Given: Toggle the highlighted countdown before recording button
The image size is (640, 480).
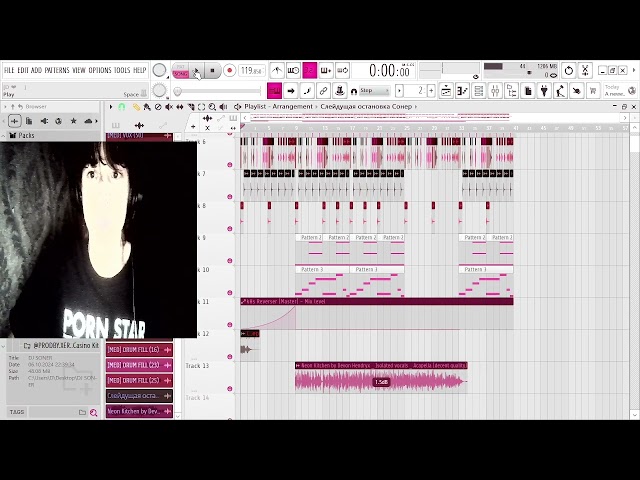Looking at the screenshot, I should click(310, 71).
